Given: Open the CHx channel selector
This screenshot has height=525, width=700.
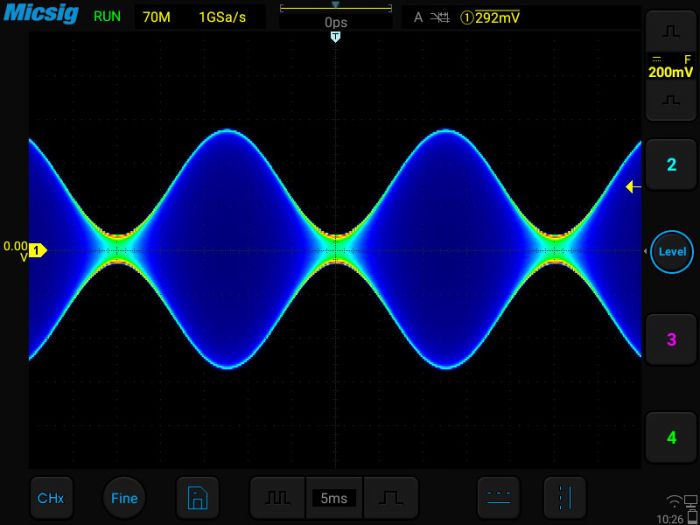Looking at the screenshot, I should pos(51,498).
